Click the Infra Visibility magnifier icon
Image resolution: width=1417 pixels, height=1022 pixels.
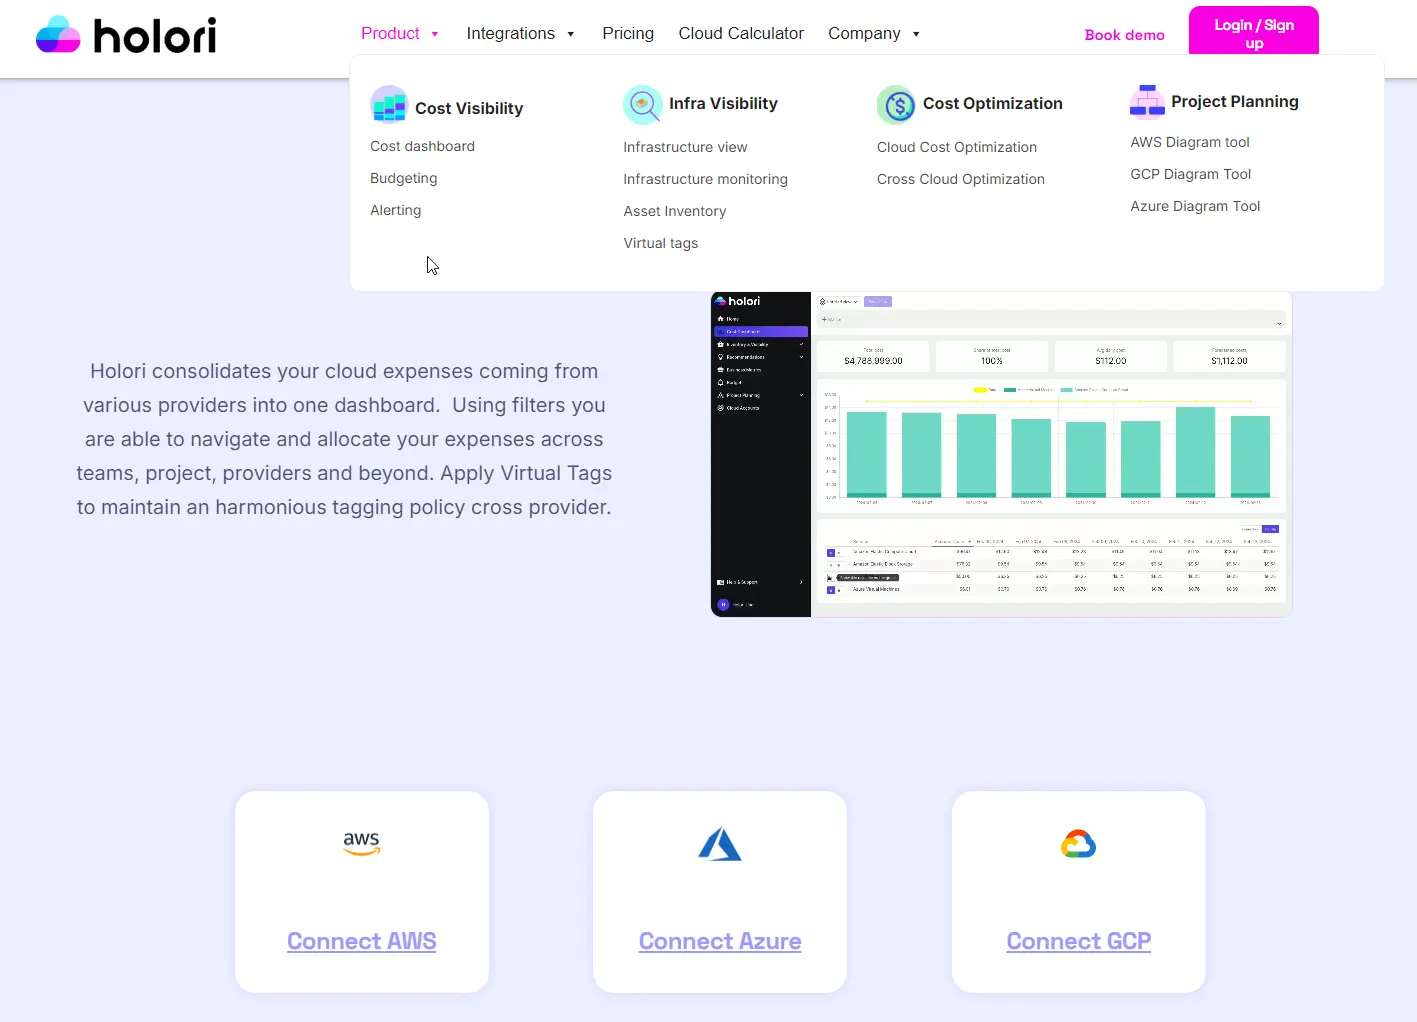[642, 105]
